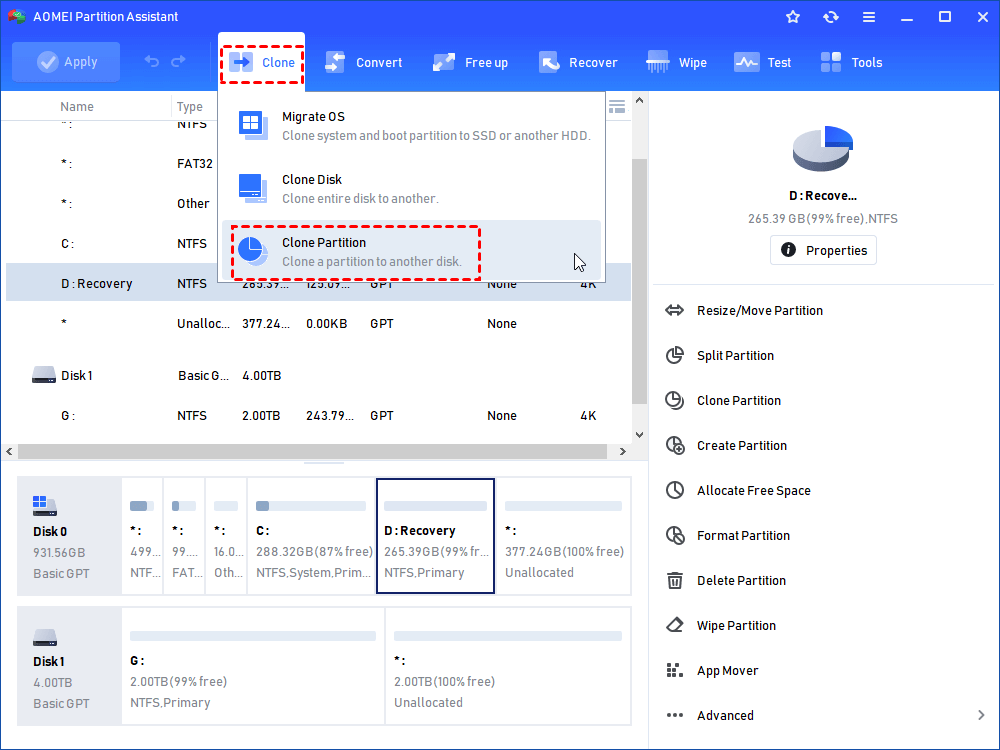The height and width of the screenshot is (750, 1000).
Task: Open the Convert menu
Action: (364, 62)
